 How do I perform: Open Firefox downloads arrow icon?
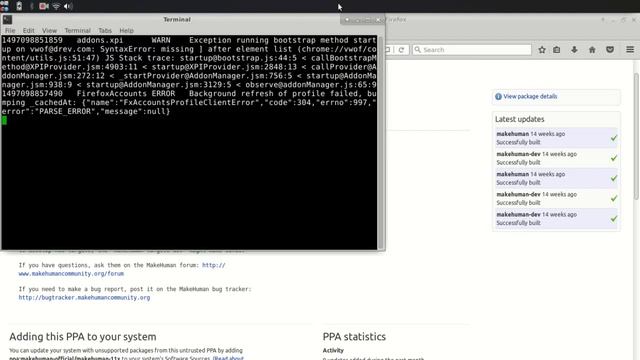(x=574, y=50)
